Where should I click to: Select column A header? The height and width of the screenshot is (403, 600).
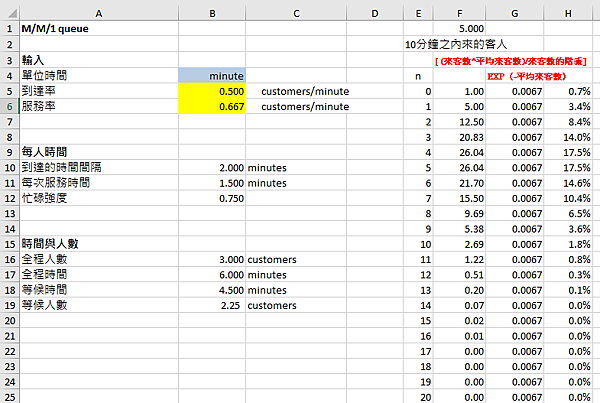point(99,13)
